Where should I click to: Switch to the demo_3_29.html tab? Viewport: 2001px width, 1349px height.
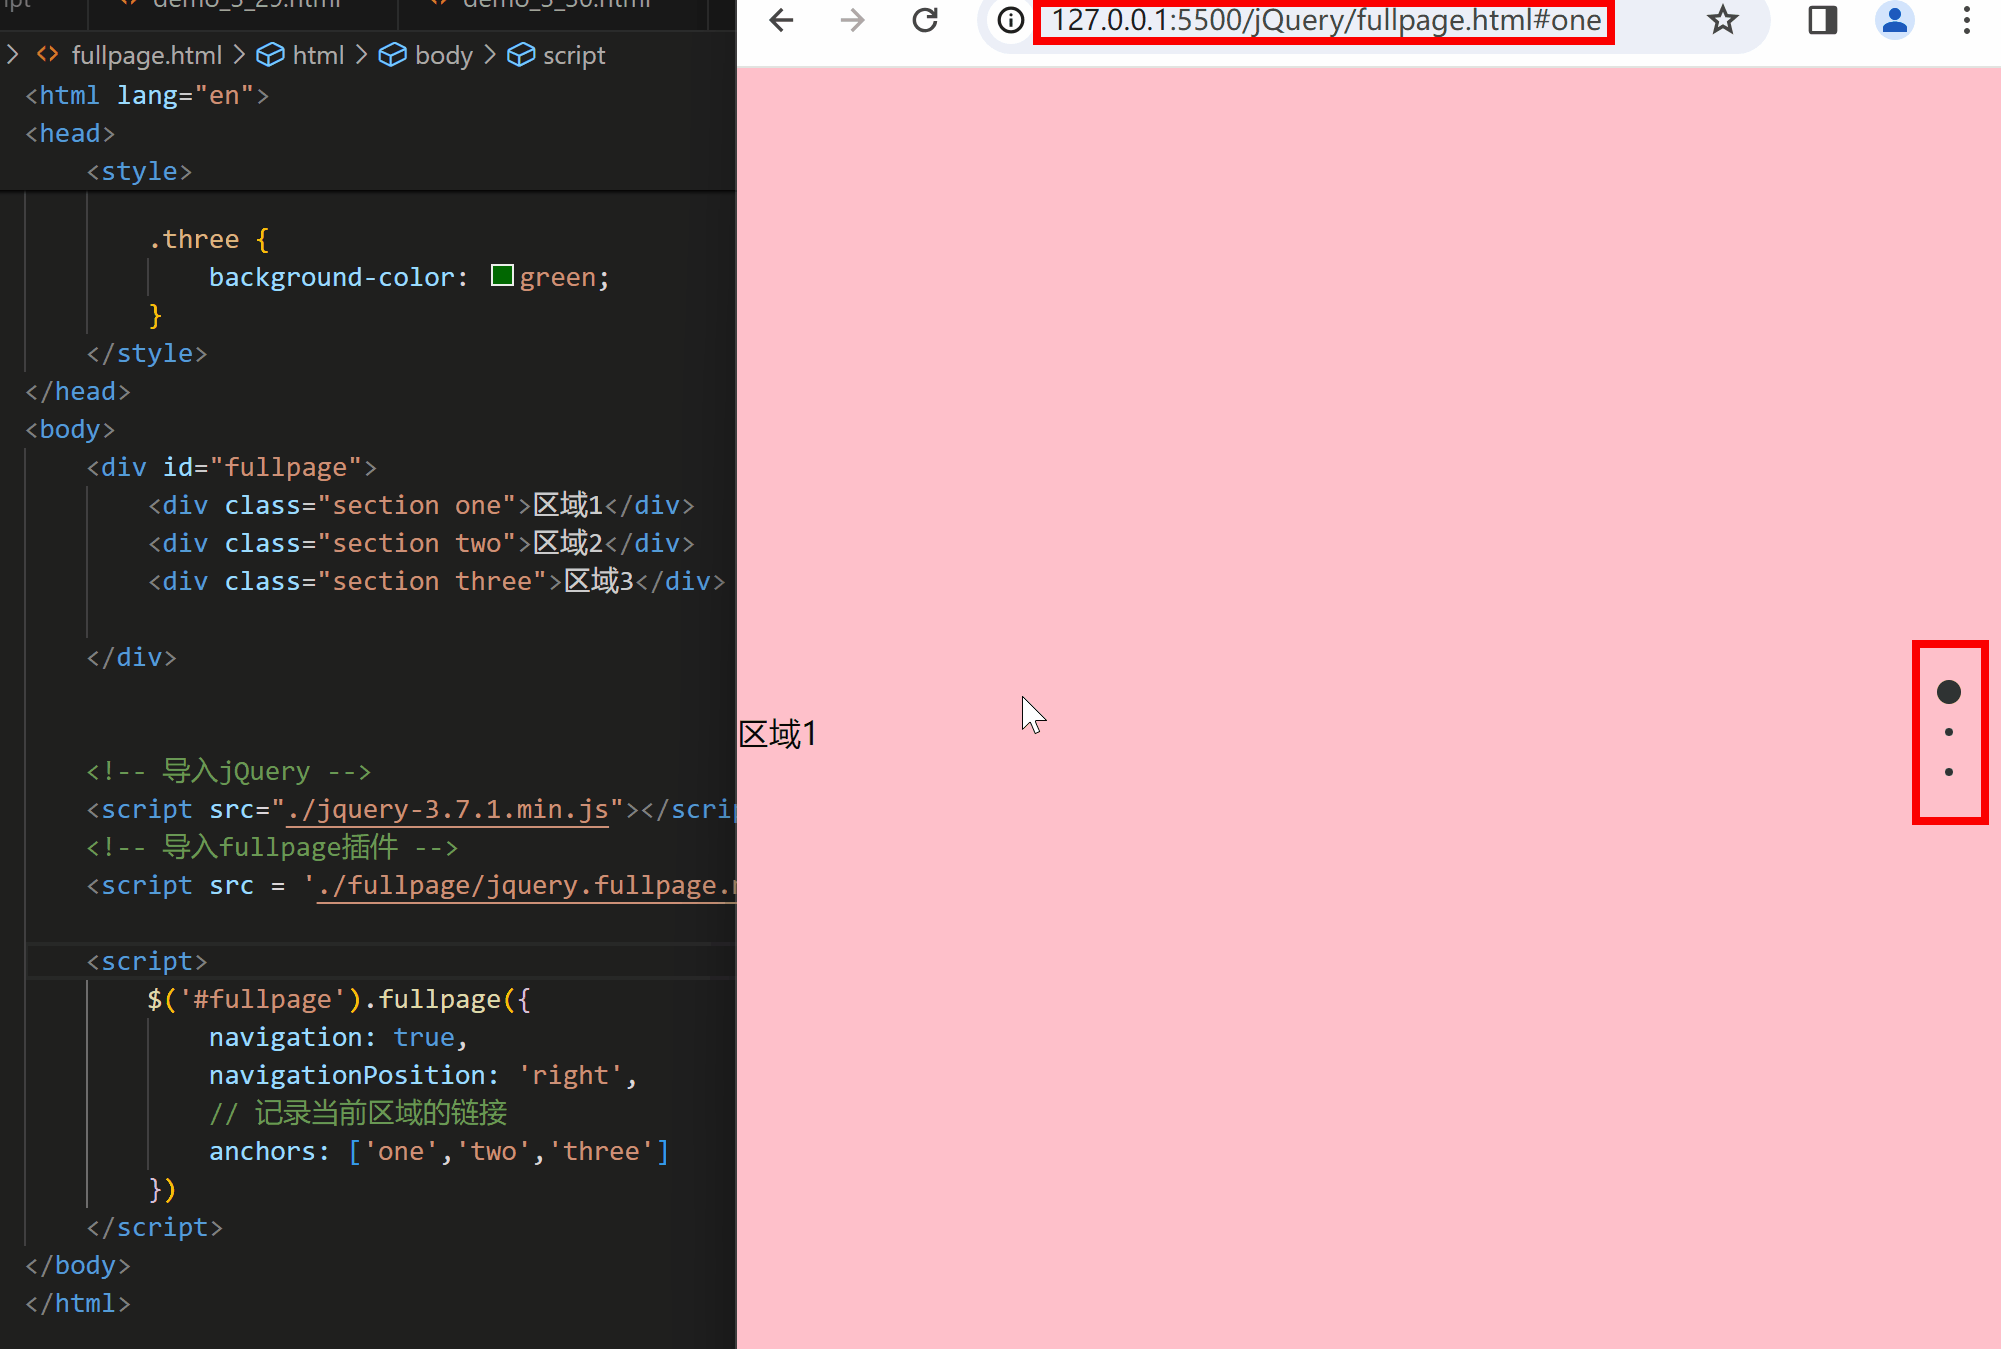245,5
